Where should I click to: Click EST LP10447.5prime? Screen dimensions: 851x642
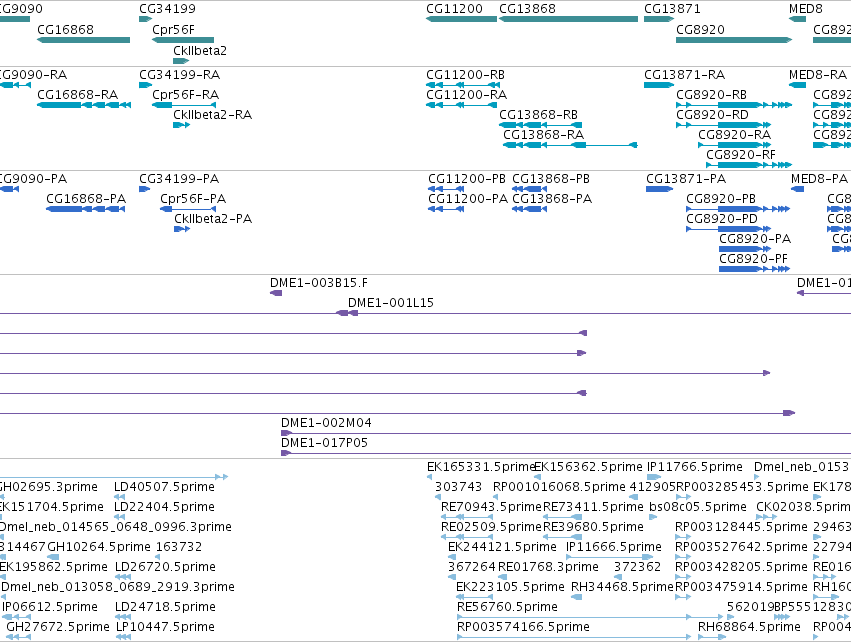165,627
